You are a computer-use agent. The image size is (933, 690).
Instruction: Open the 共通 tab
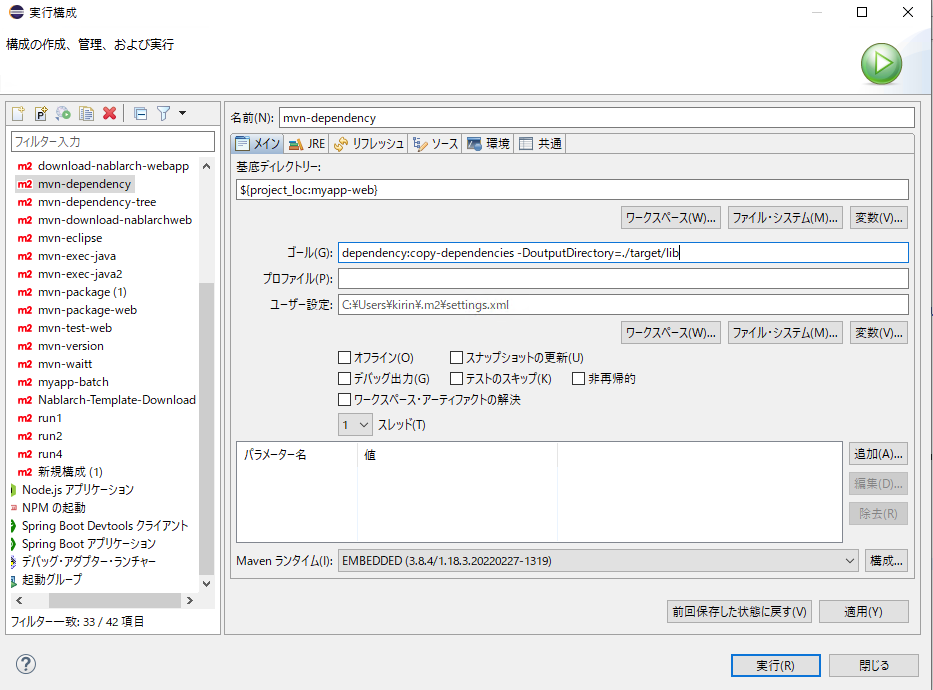point(540,143)
